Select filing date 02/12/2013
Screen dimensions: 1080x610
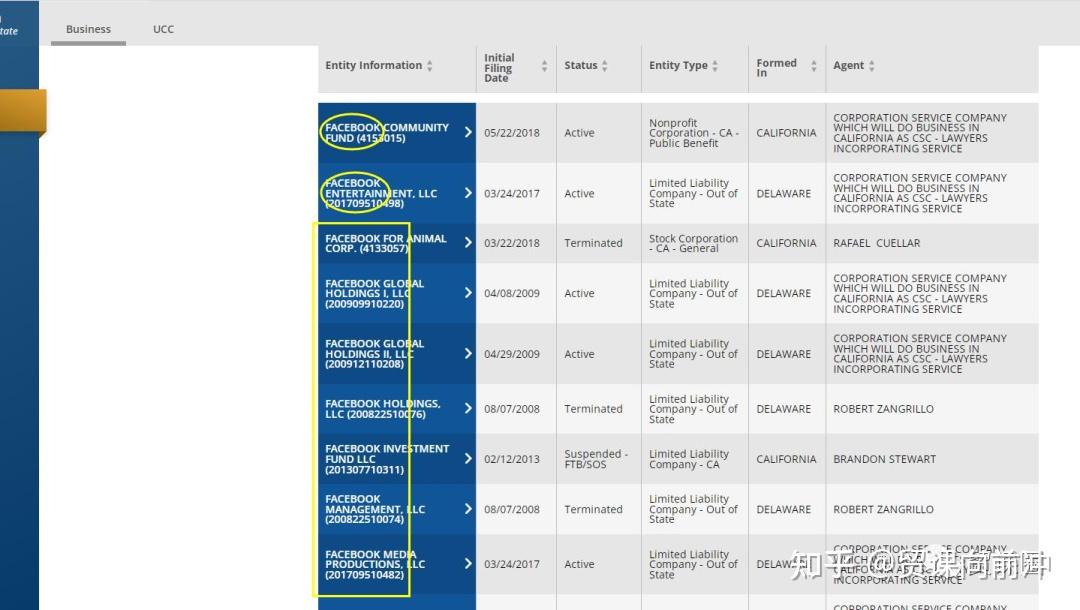[512, 459]
